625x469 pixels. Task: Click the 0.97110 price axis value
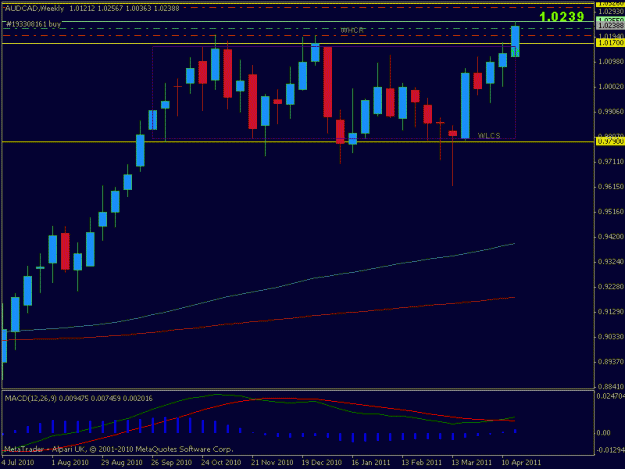[611, 161]
